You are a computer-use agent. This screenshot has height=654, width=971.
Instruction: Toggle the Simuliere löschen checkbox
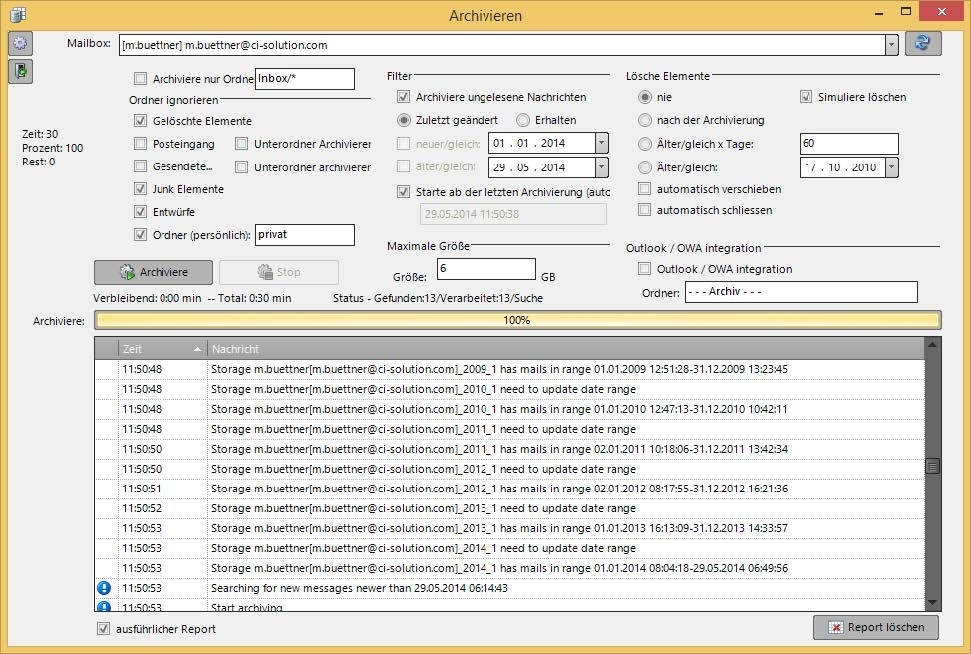click(806, 97)
